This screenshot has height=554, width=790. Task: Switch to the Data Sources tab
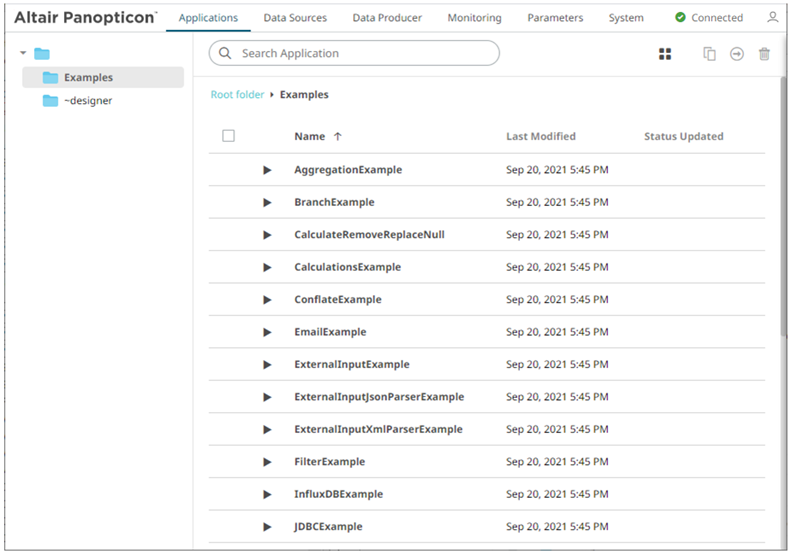pyautogui.click(x=295, y=18)
